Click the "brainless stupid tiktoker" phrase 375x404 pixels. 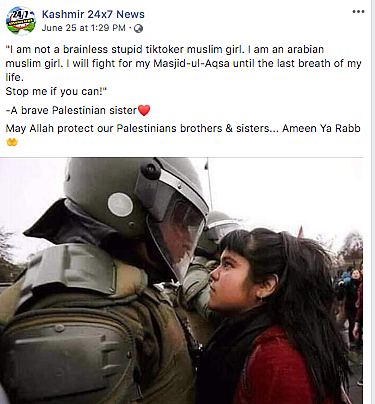tap(123, 49)
